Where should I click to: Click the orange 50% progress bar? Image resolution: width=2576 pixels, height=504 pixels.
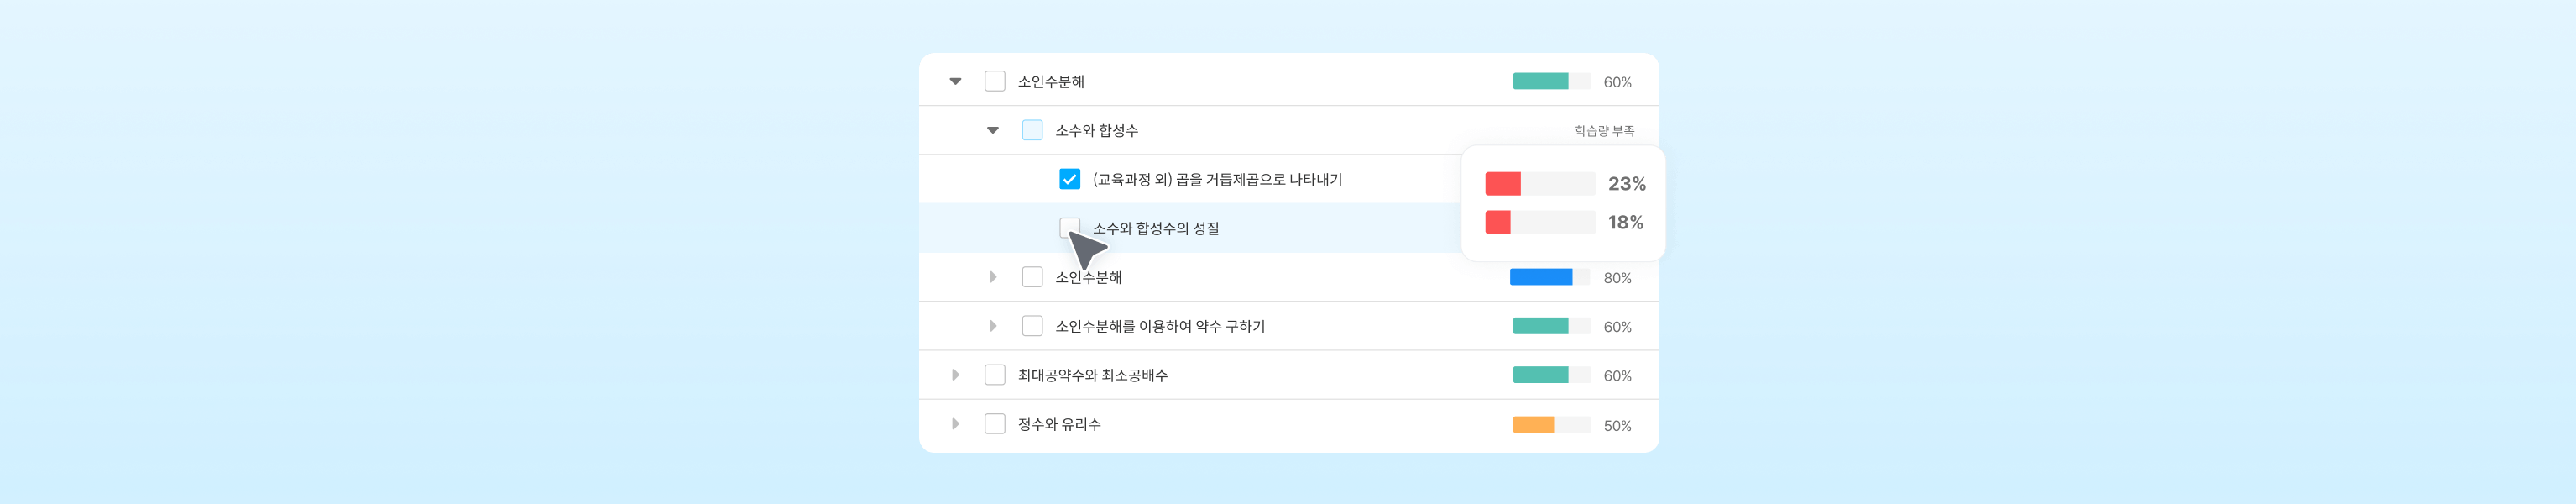(1550, 425)
